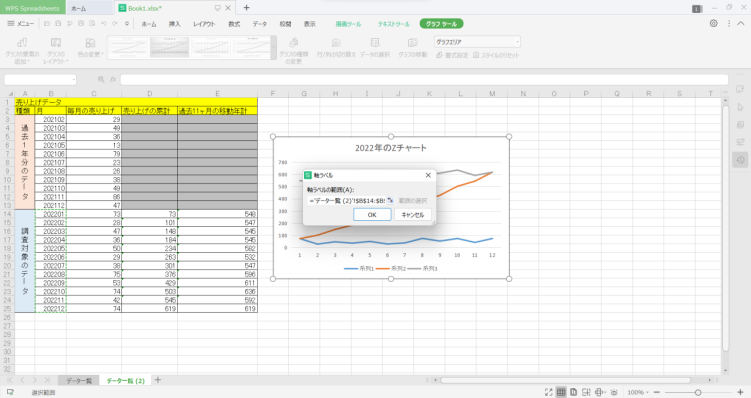Click 行/列の切り替え icon
The width and height of the screenshot is (751, 398).
pos(336,47)
